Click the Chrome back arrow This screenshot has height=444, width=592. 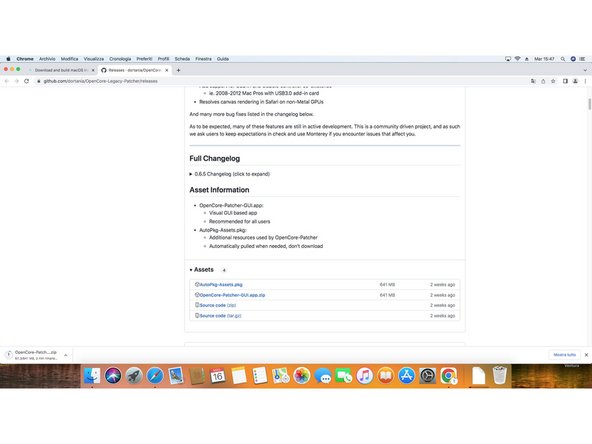point(6,81)
